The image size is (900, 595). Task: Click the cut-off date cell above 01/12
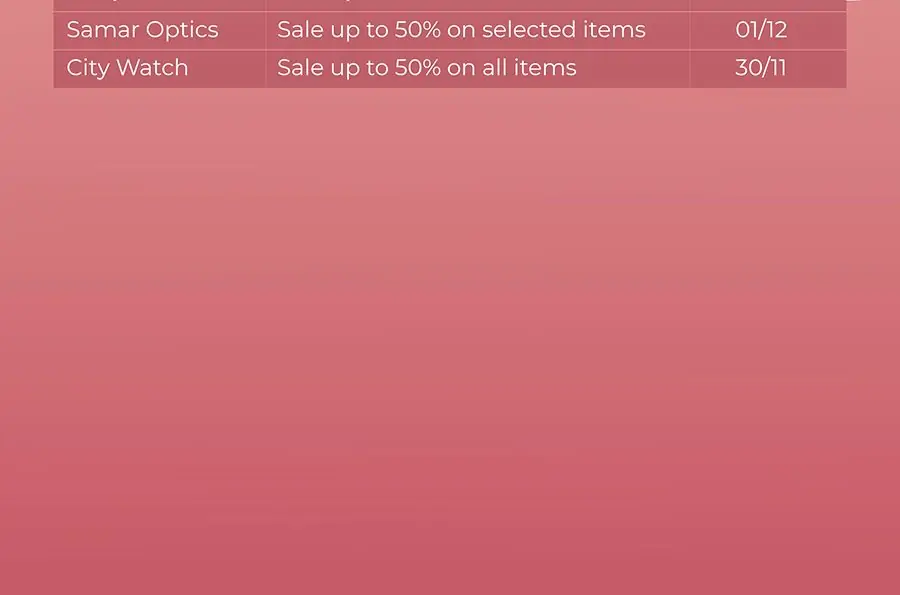click(768, 5)
